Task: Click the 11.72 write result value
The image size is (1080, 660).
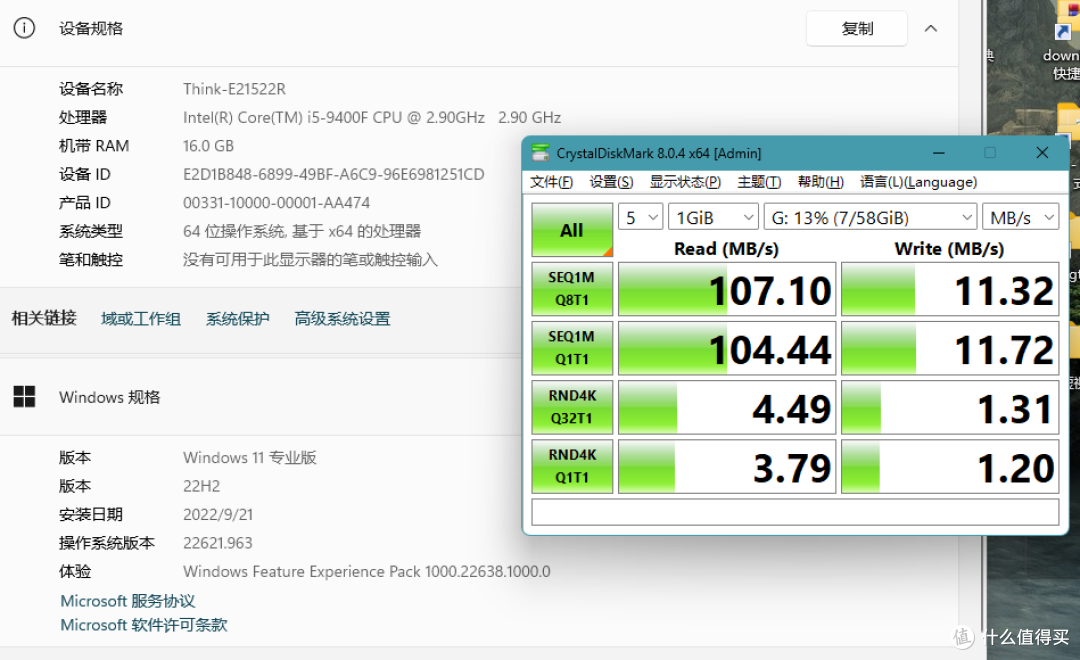Action: (x=1004, y=350)
